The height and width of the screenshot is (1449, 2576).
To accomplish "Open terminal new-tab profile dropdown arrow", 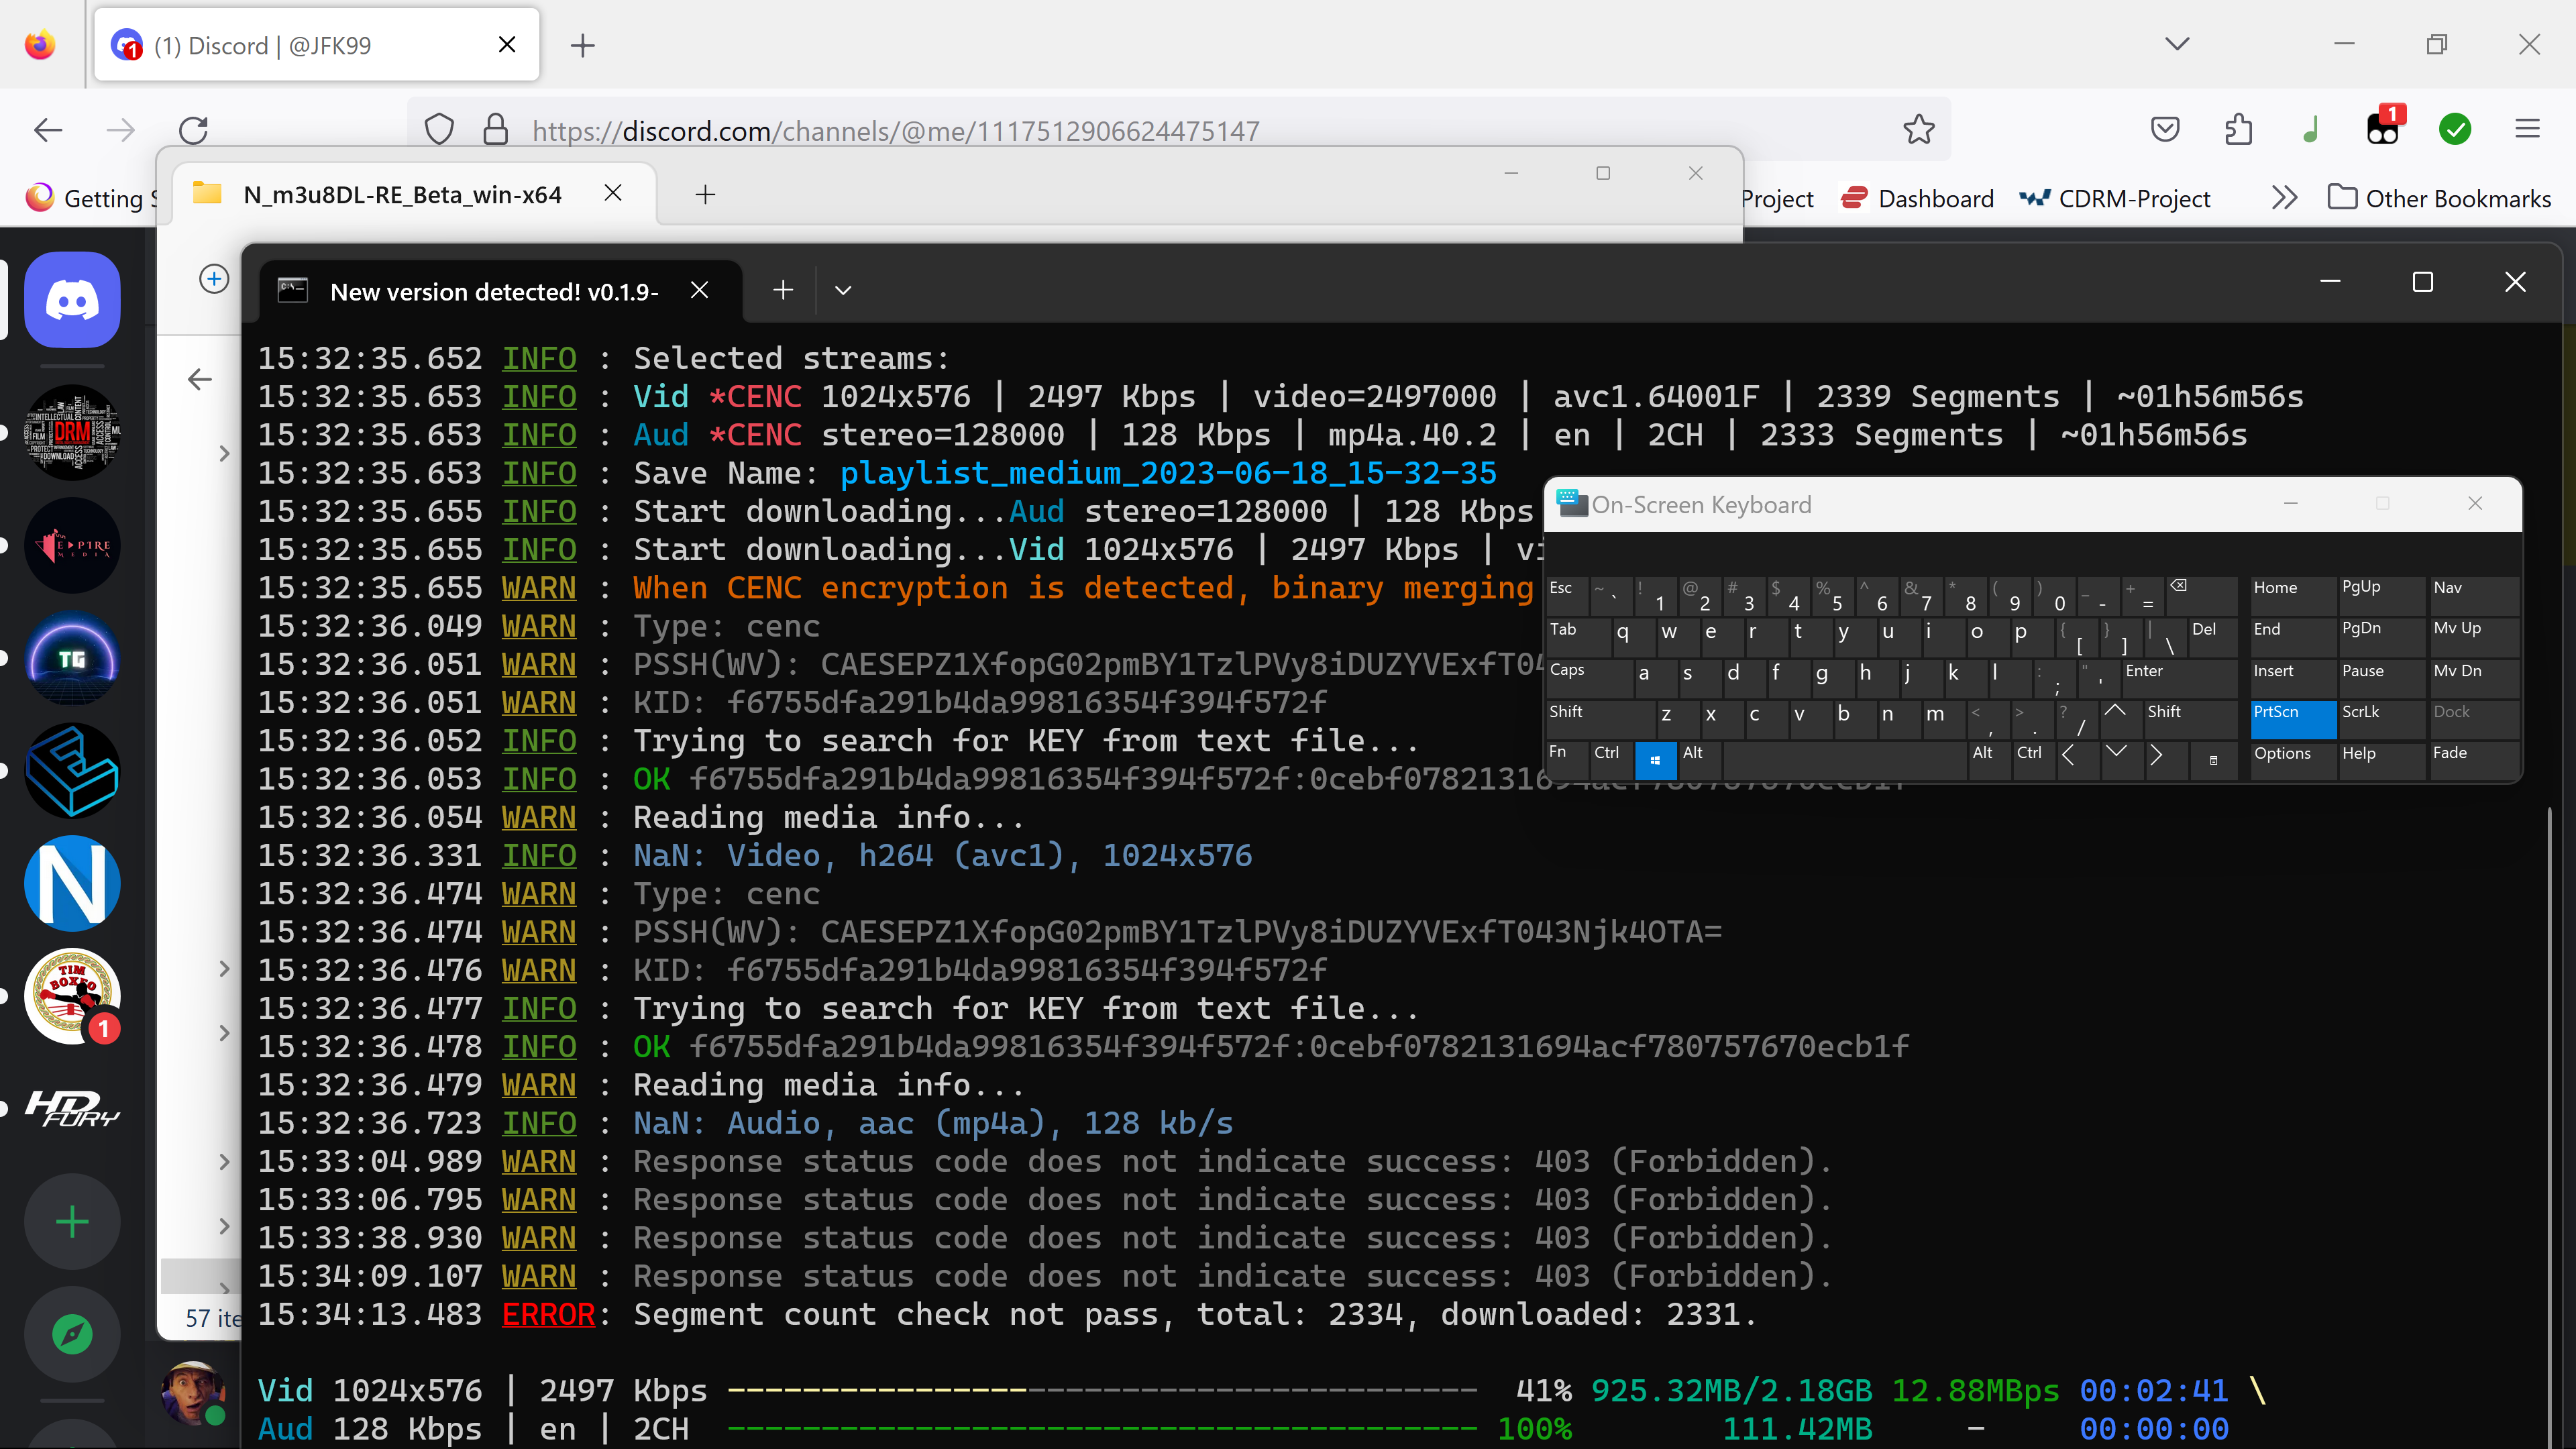I will tap(843, 291).
